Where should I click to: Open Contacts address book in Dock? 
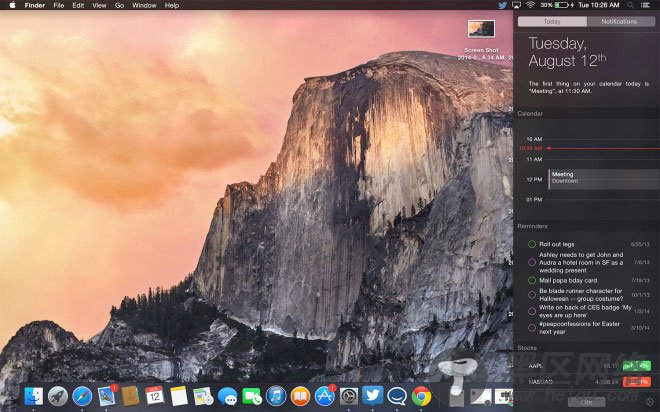click(130, 396)
